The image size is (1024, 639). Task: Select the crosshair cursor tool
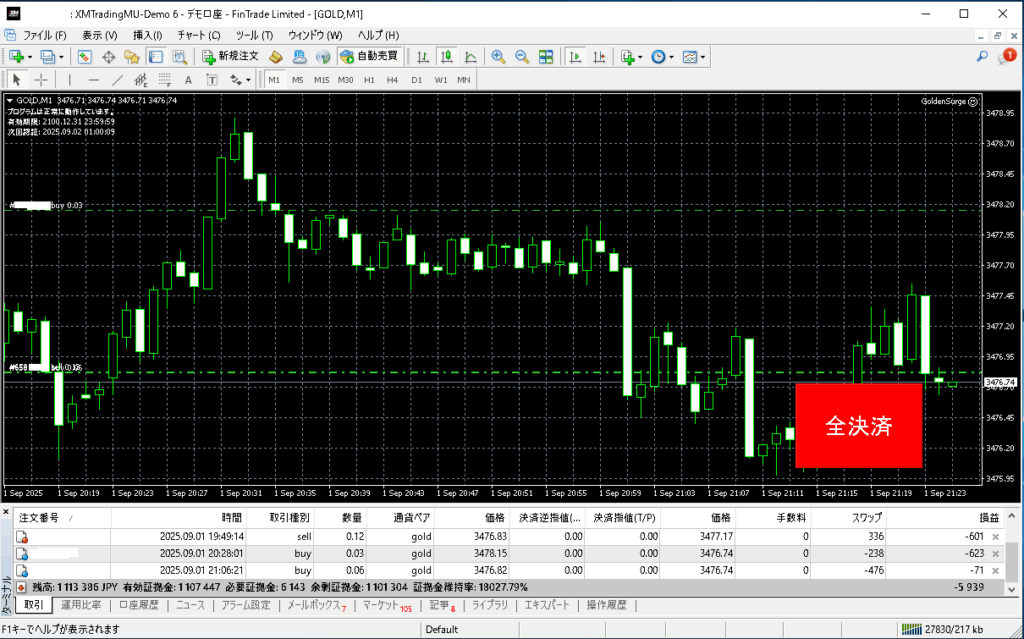coord(41,80)
